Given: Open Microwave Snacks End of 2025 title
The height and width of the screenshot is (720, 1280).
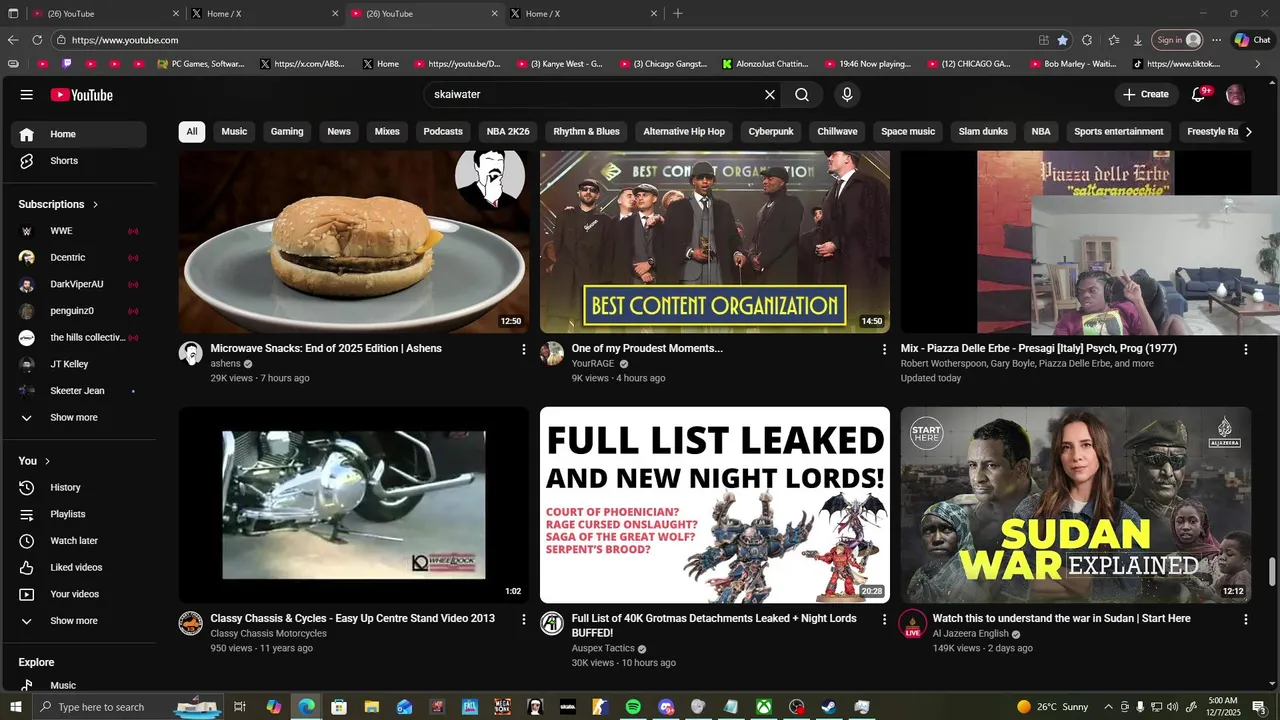Looking at the screenshot, I should 326,349.
